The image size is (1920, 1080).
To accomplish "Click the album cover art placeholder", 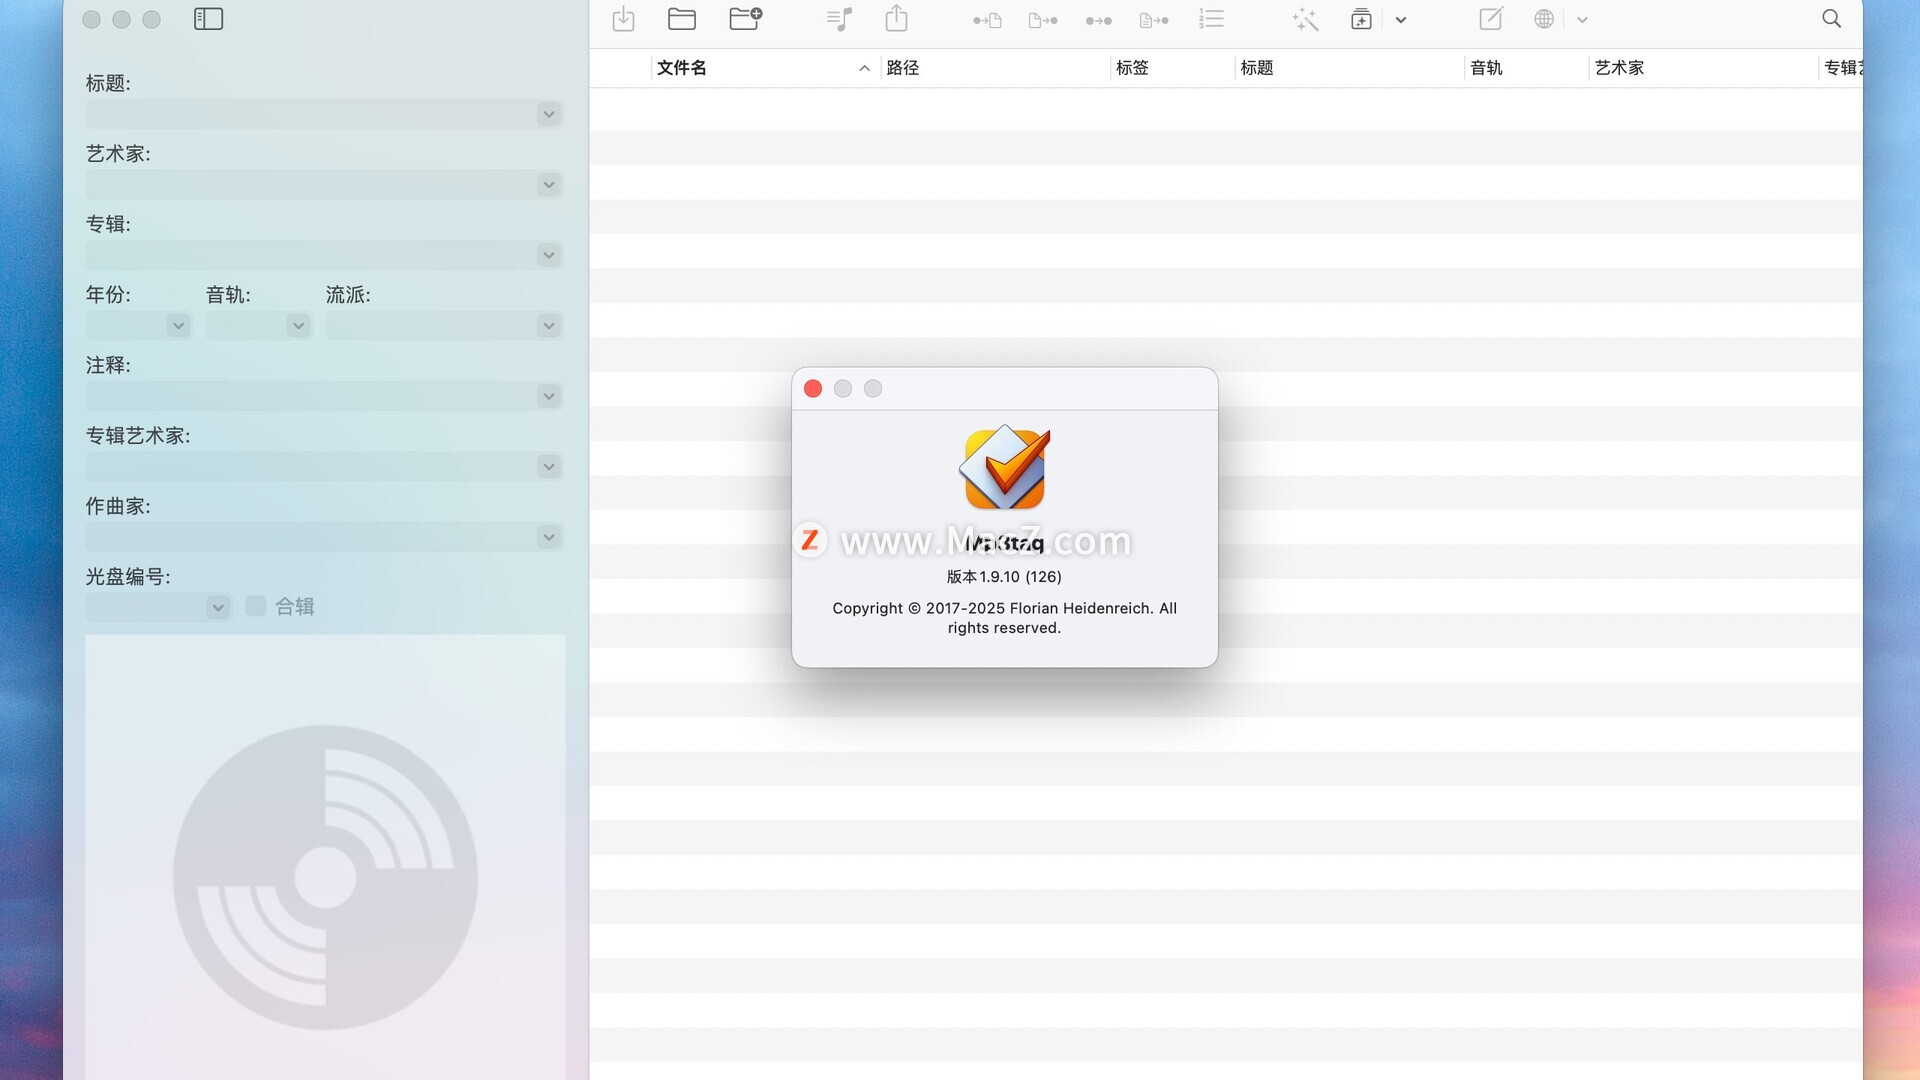I will pos(325,860).
